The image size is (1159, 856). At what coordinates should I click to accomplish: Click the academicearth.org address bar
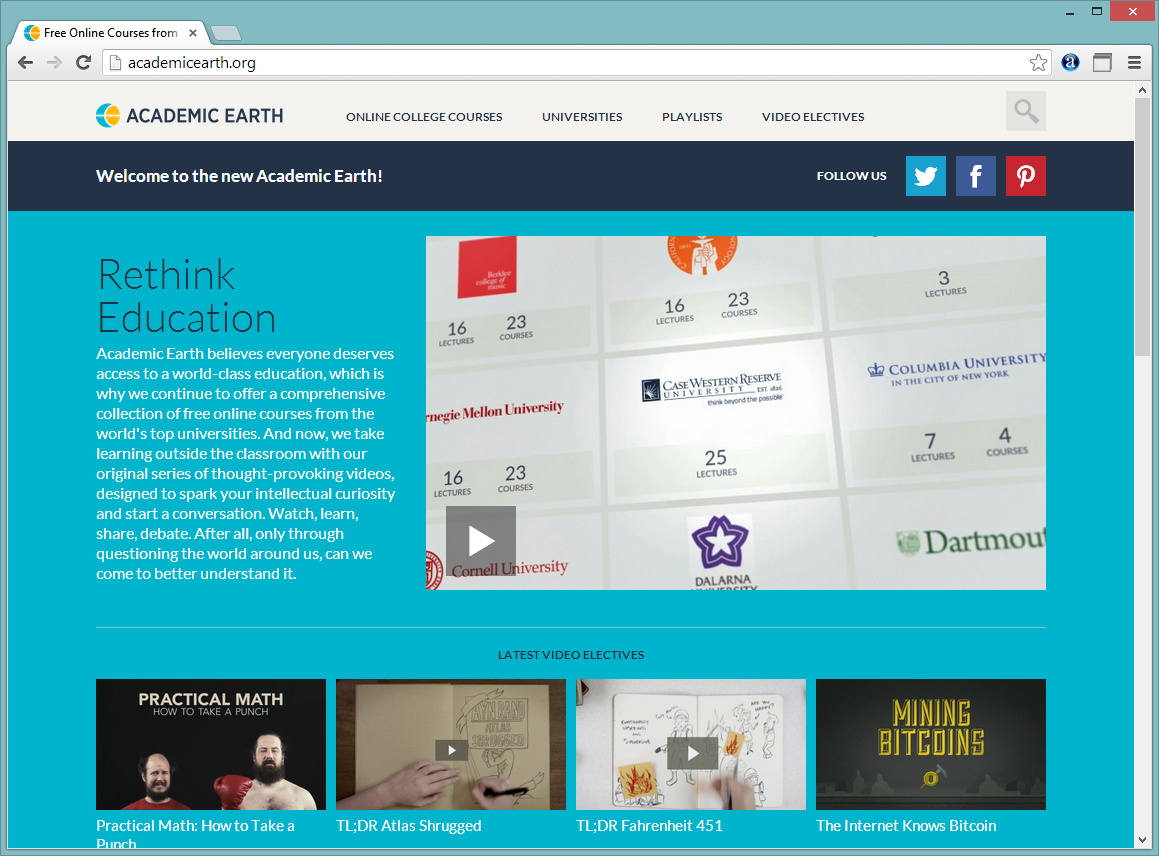[577, 63]
